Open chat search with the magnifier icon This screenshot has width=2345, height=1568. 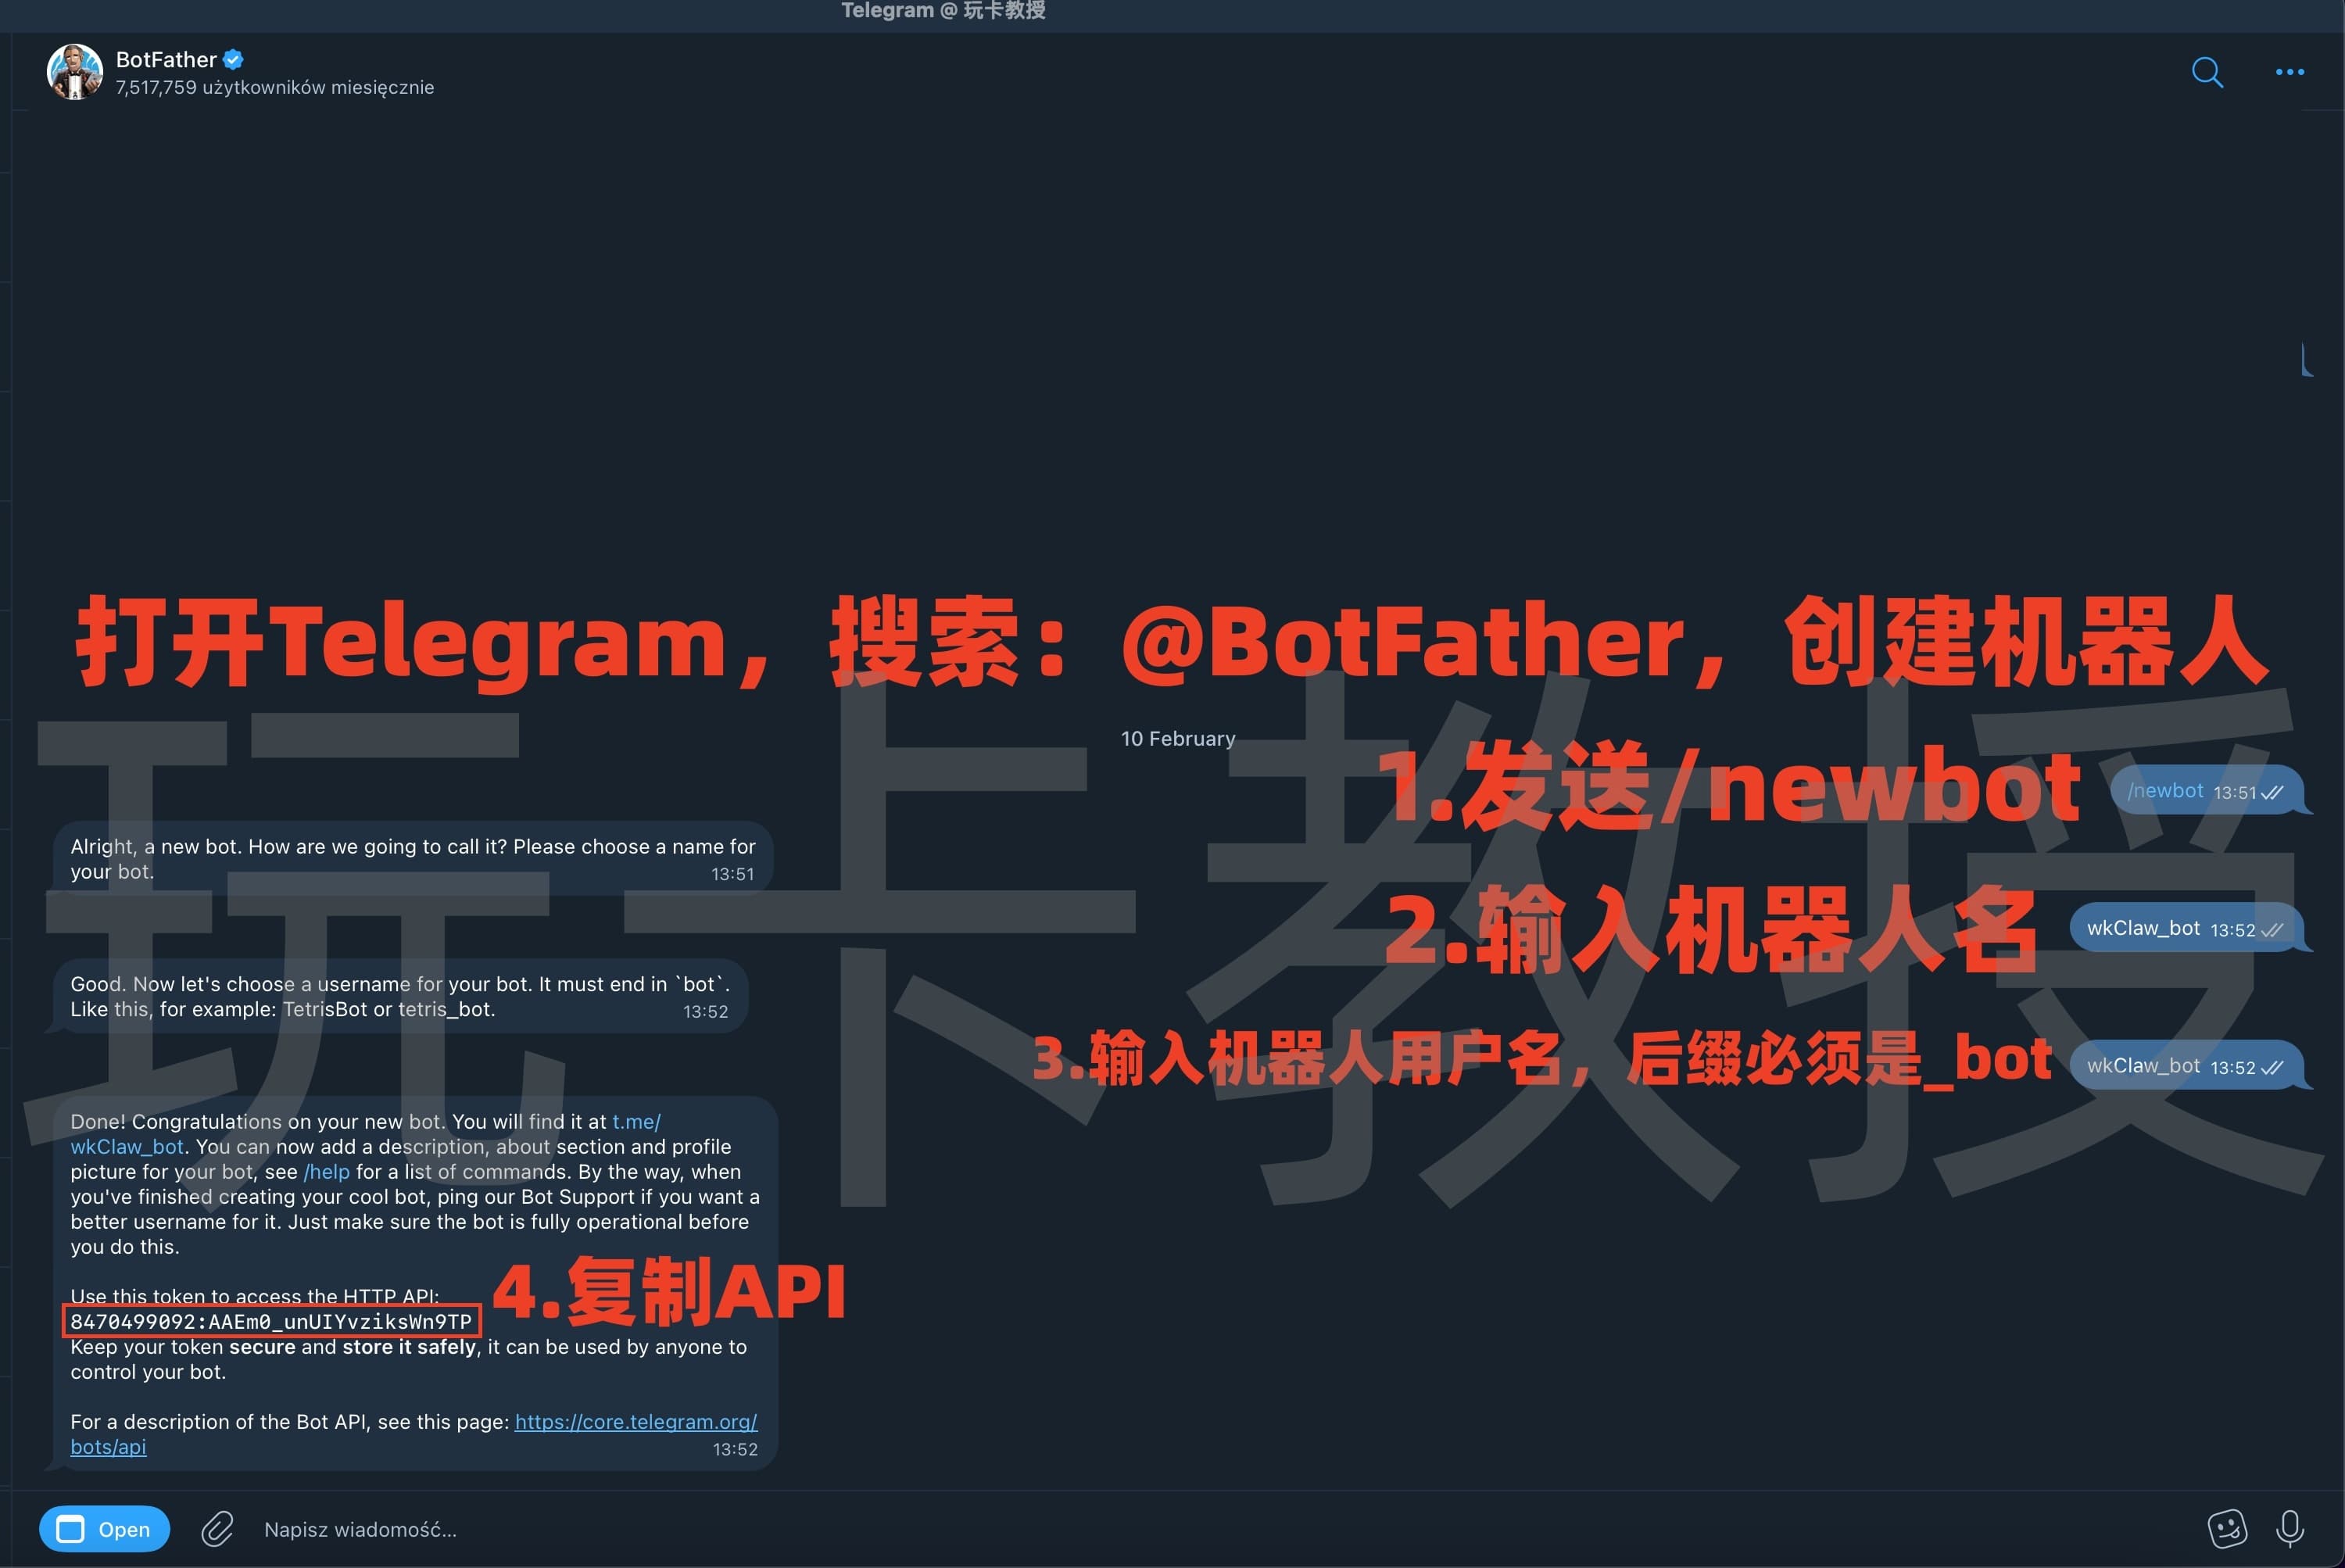[2207, 72]
